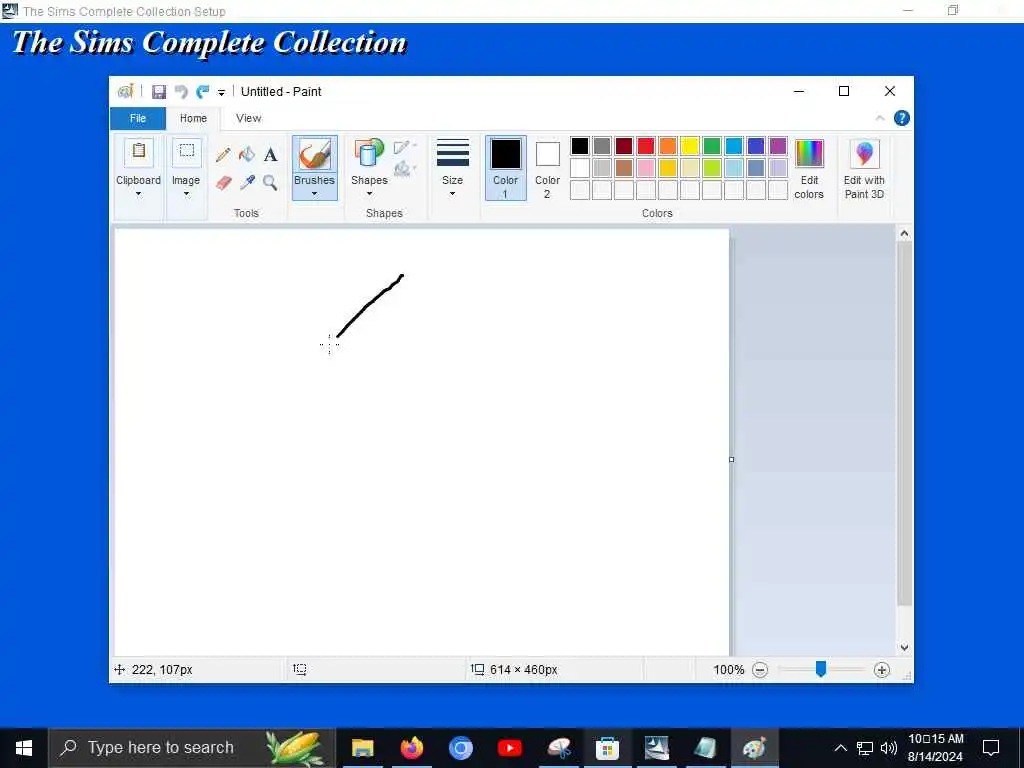Open the Shapes gallery icon

click(369, 154)
